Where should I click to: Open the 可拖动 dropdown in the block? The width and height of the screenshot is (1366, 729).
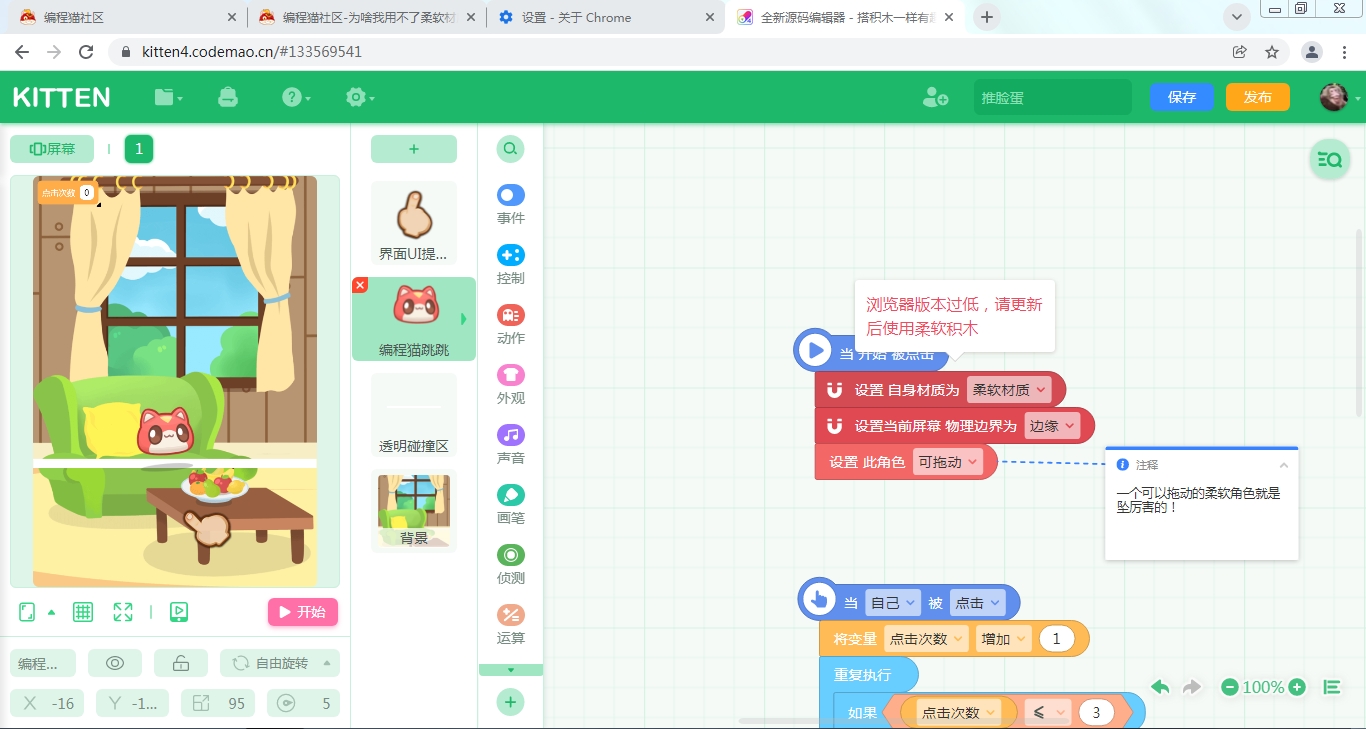pos(947,462)
